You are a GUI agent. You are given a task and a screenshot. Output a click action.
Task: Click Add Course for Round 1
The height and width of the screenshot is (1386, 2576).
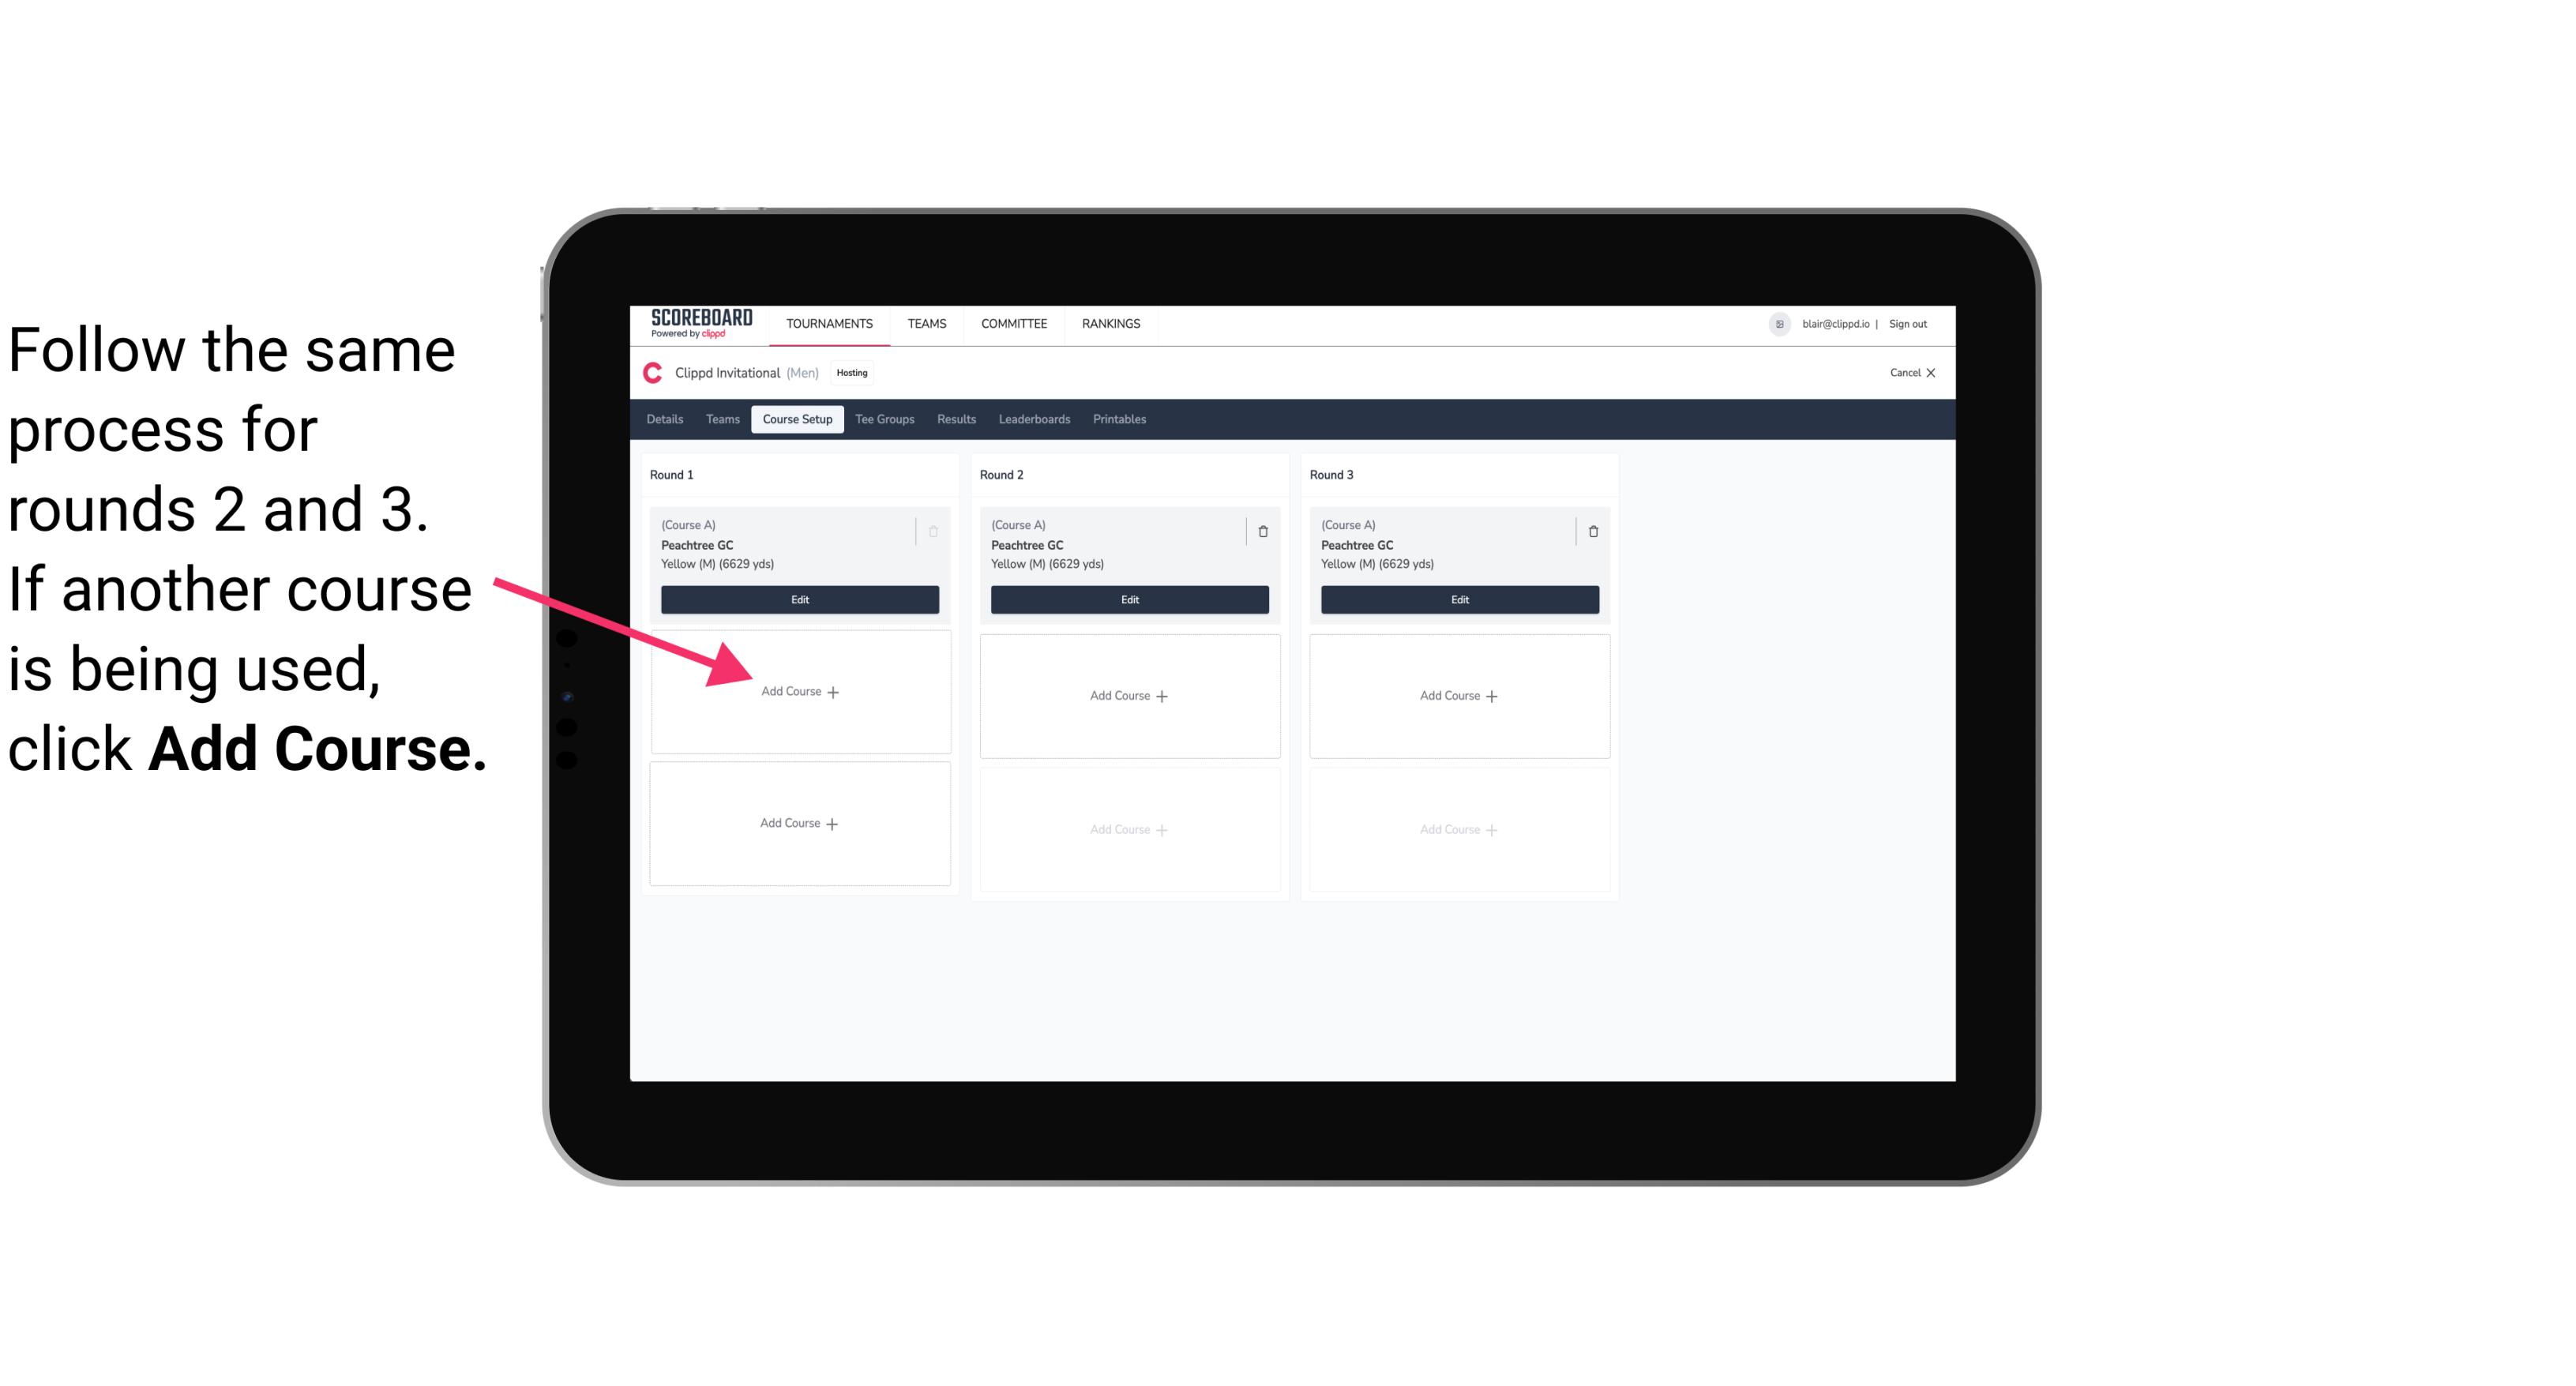tap(798, 691)
